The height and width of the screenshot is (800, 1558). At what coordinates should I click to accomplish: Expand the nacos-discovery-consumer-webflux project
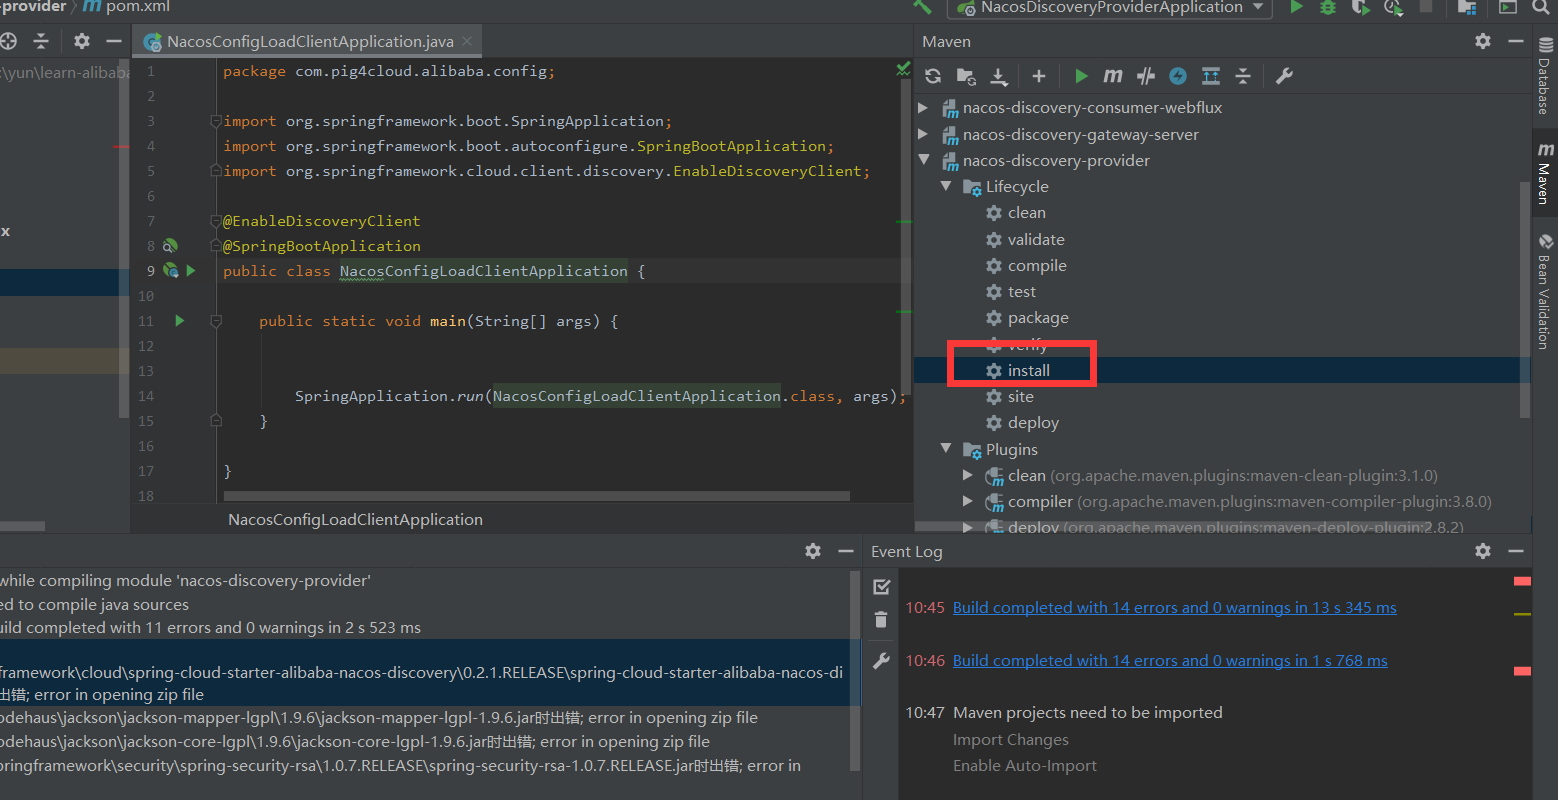coord(922,107)
